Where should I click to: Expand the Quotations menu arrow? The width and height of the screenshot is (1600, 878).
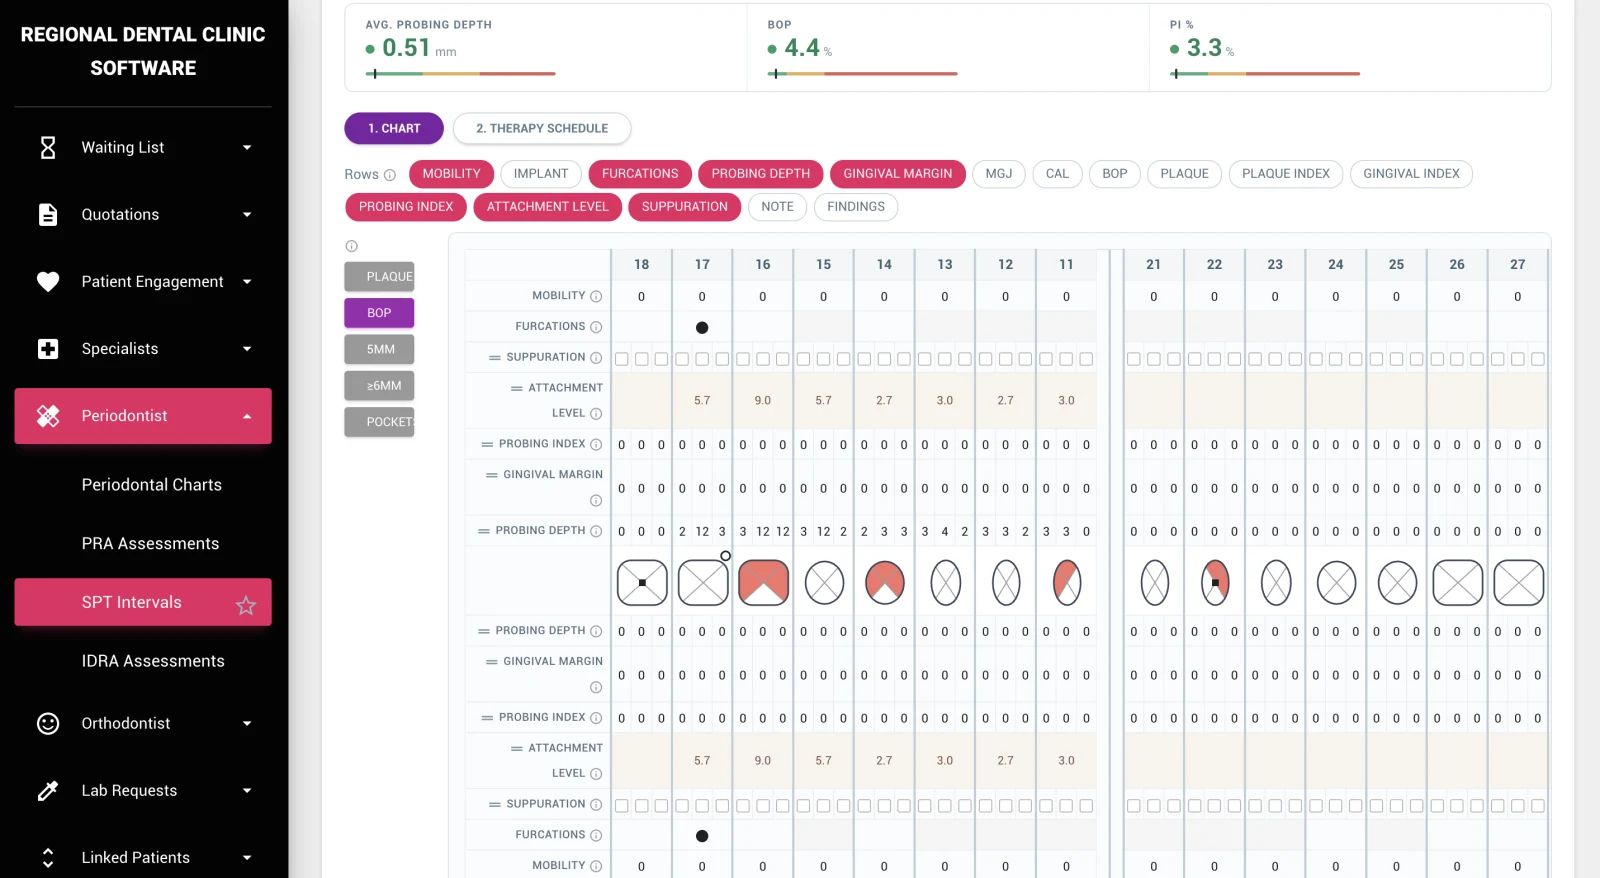[247, 215]
